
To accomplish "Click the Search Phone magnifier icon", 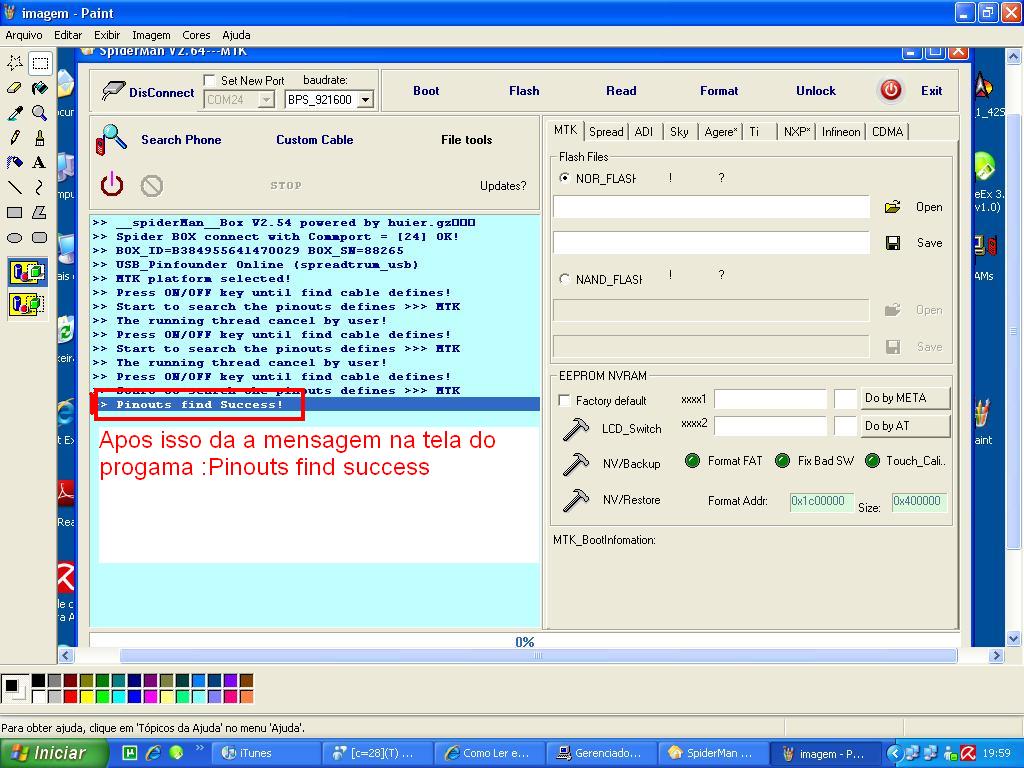I will (112, 139).
